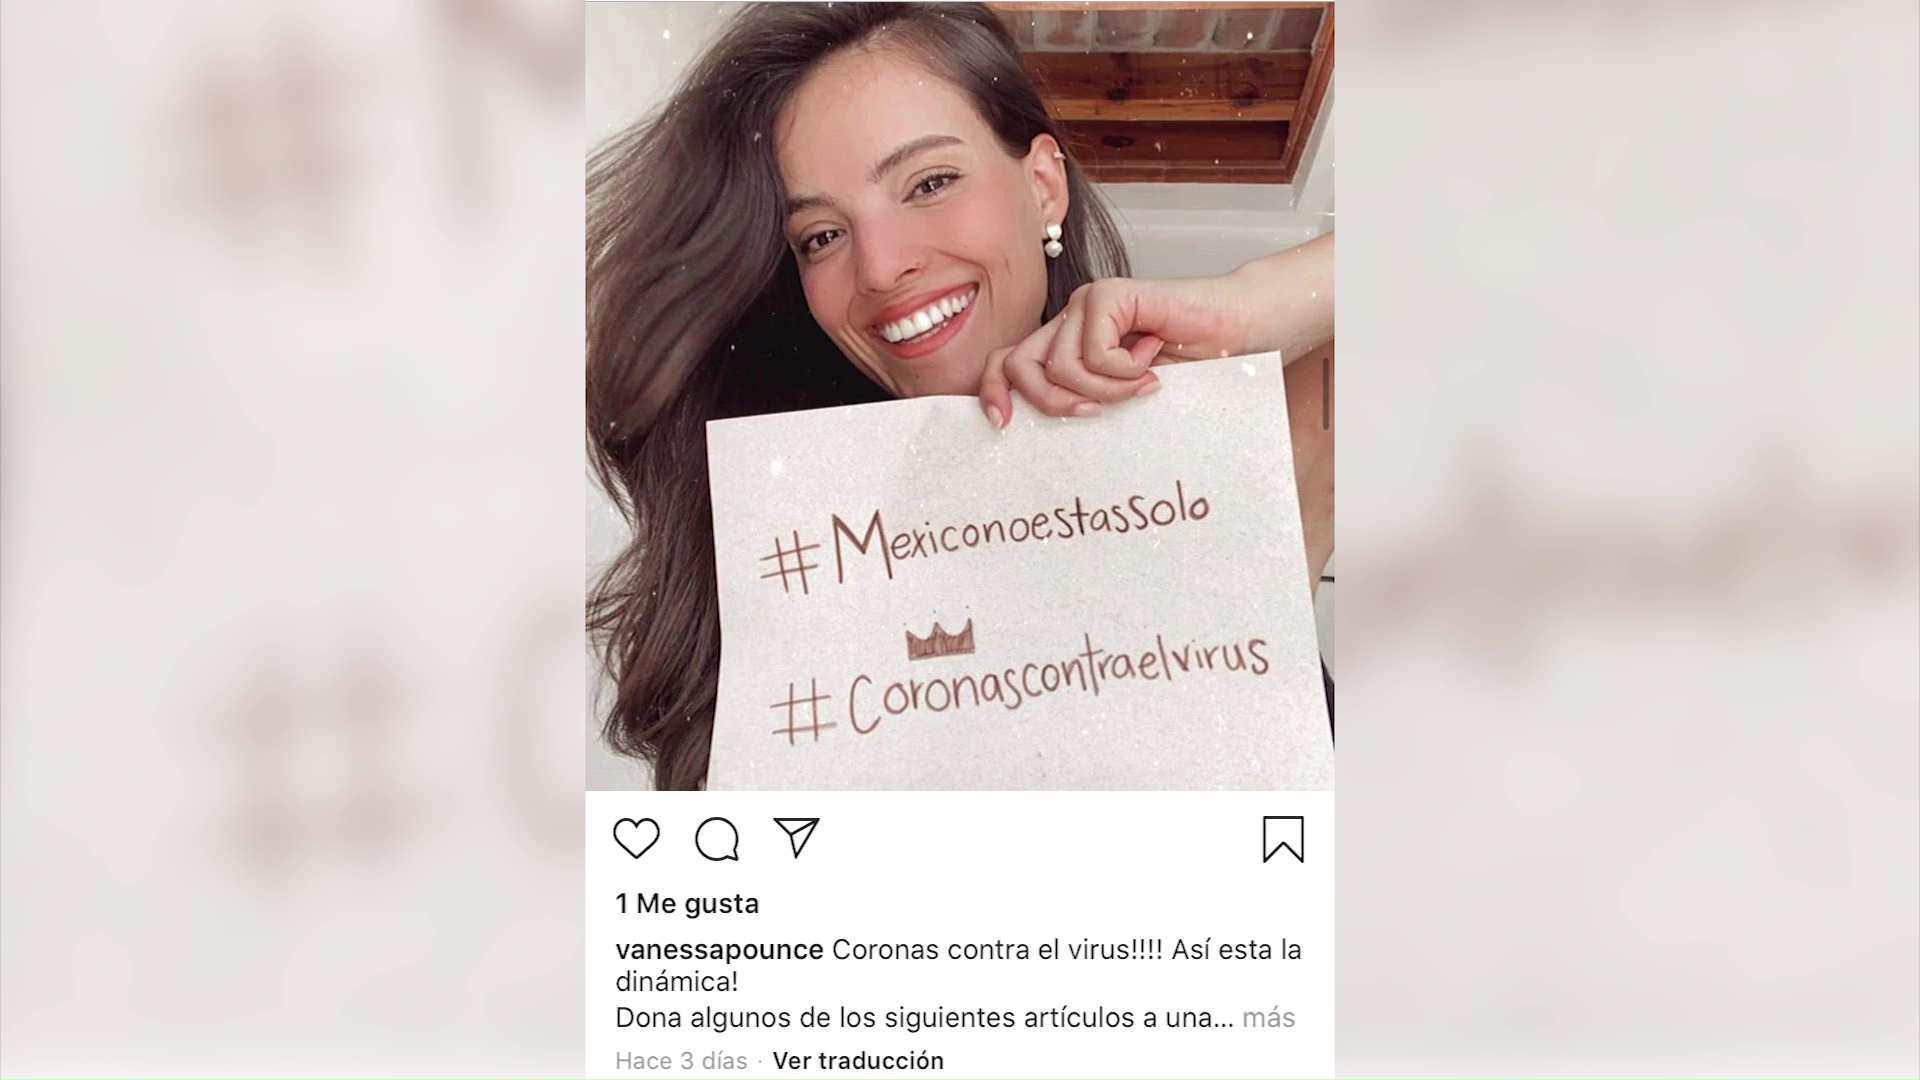The height and width of the screenshot is (1080, 1920).
Task: Open the vanessapounce profile link
Action: pos(719,950)
